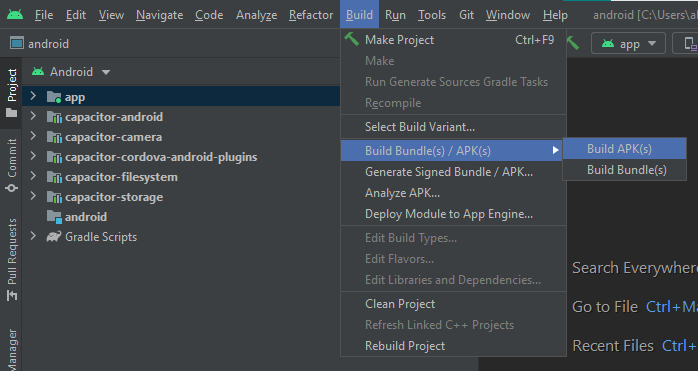Click the Android Studio logo icon
The image size is (698, 371).
point(15,15)
